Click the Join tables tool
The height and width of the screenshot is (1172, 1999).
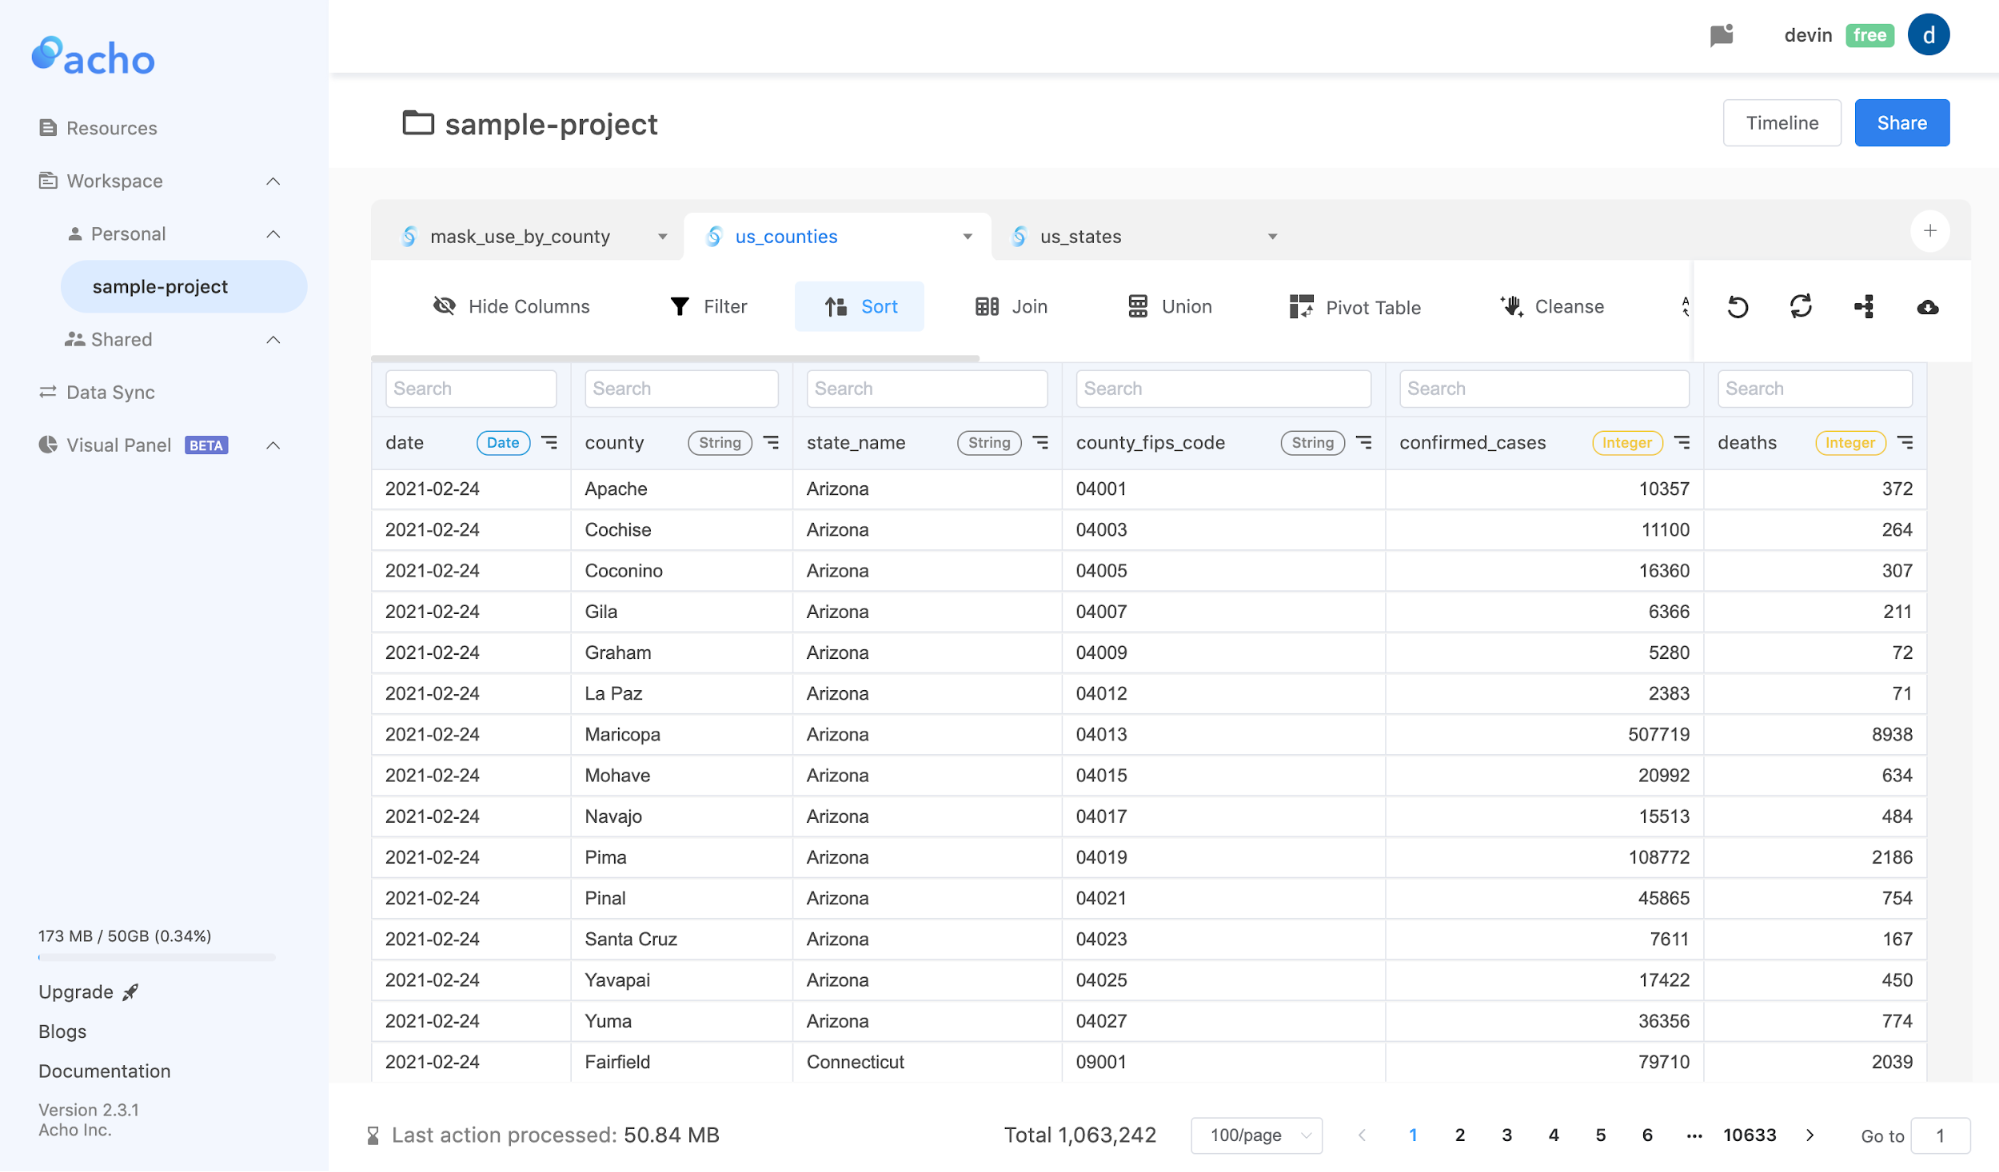(x=1011, y=307)
